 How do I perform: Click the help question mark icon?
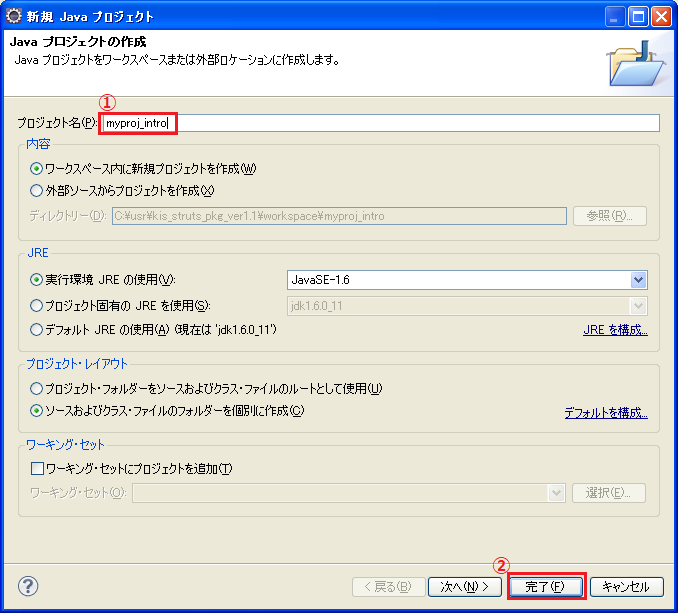28,586
